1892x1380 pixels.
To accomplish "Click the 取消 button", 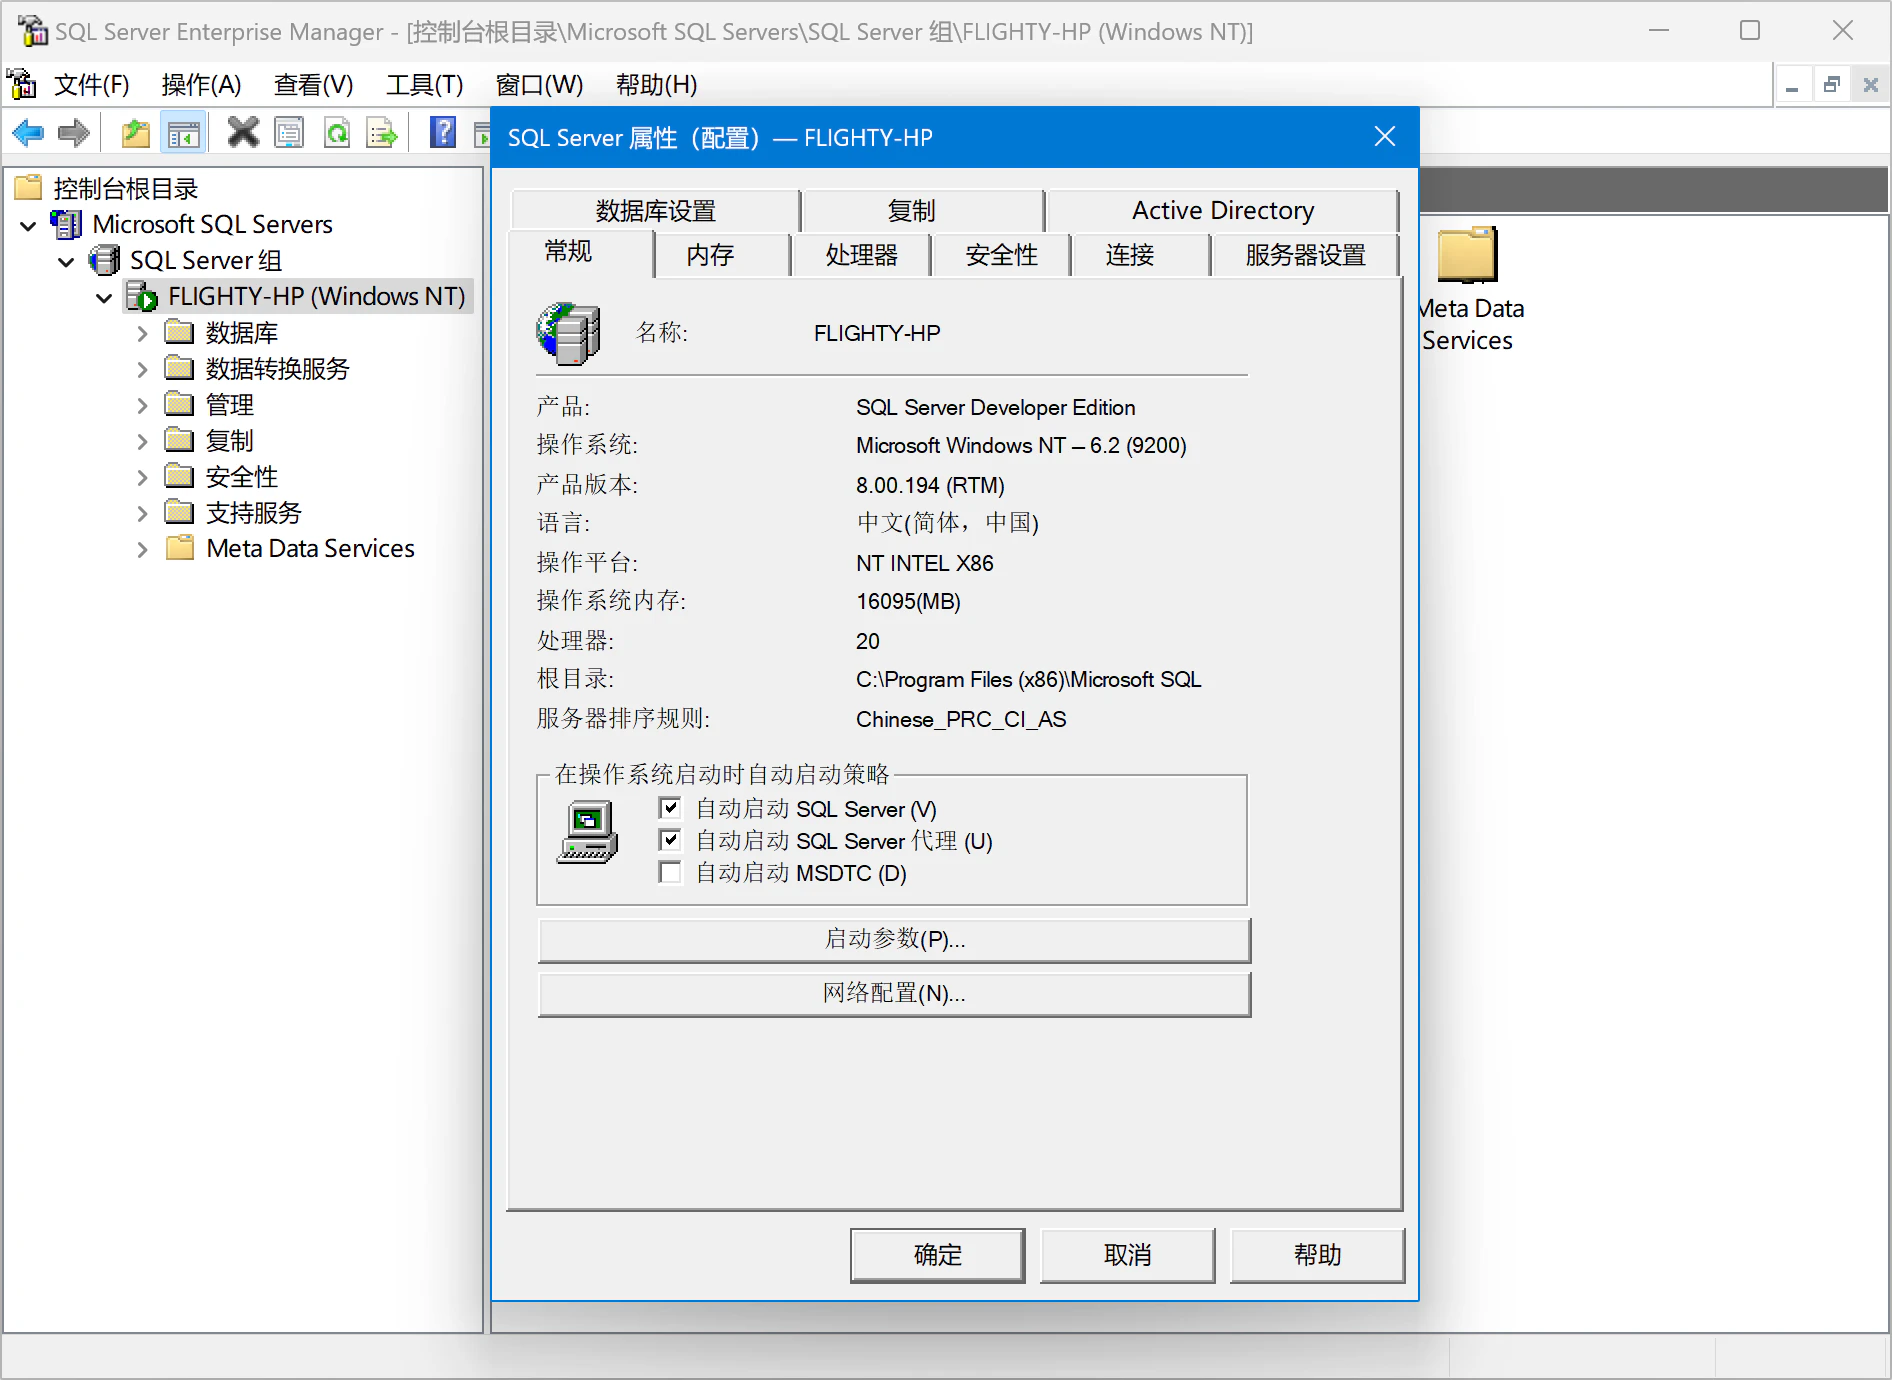I will tap(1127, 1255).
